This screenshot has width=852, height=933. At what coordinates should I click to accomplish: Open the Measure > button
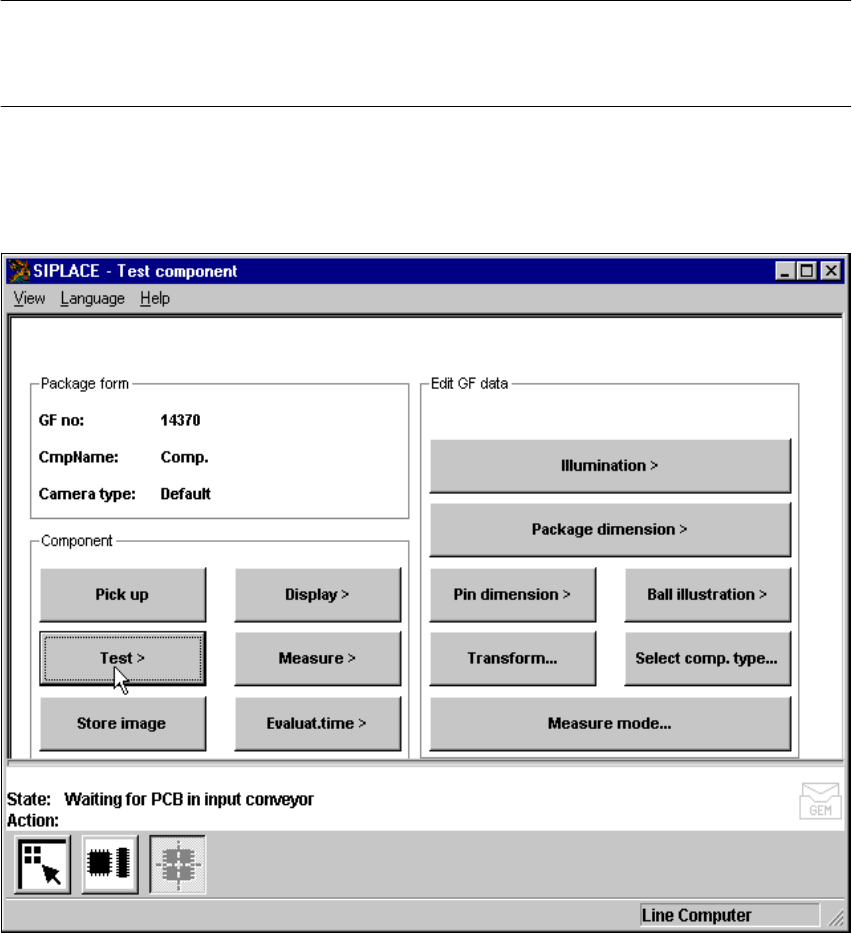click(x=318, y=659)
